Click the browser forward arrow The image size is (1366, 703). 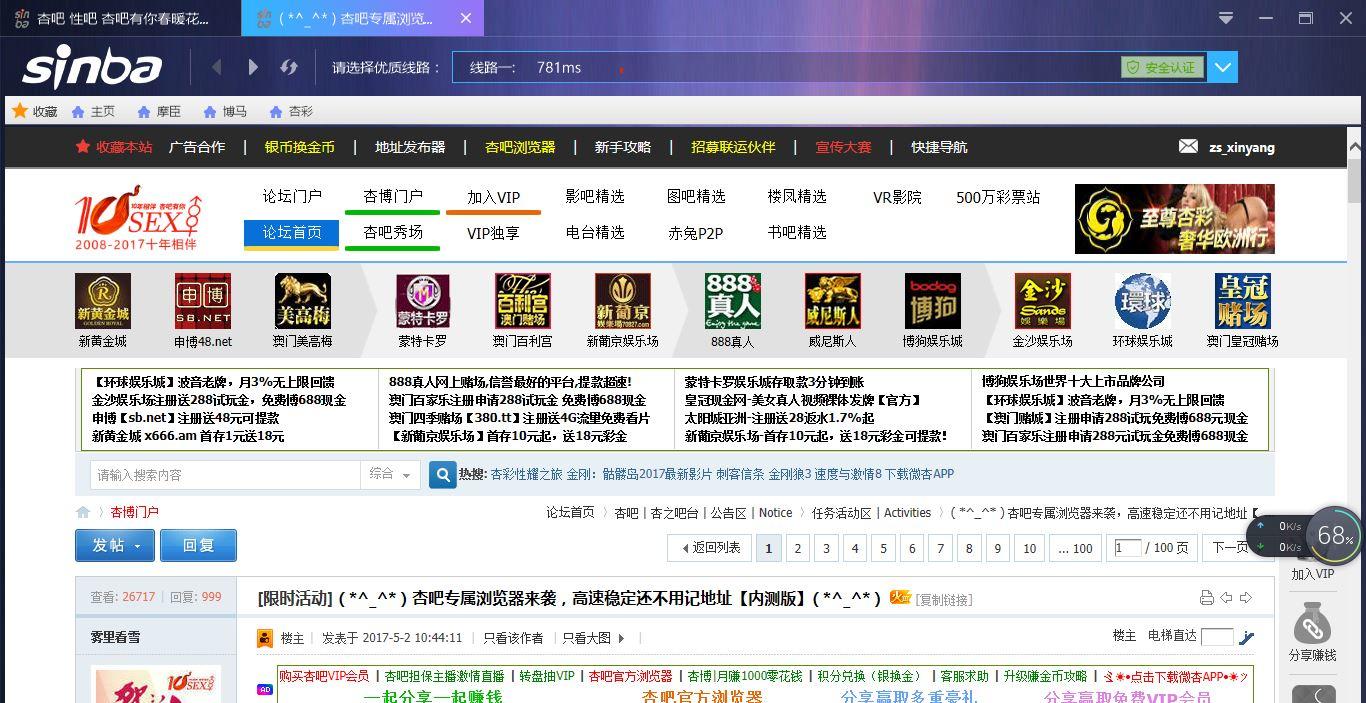[253, 67]
